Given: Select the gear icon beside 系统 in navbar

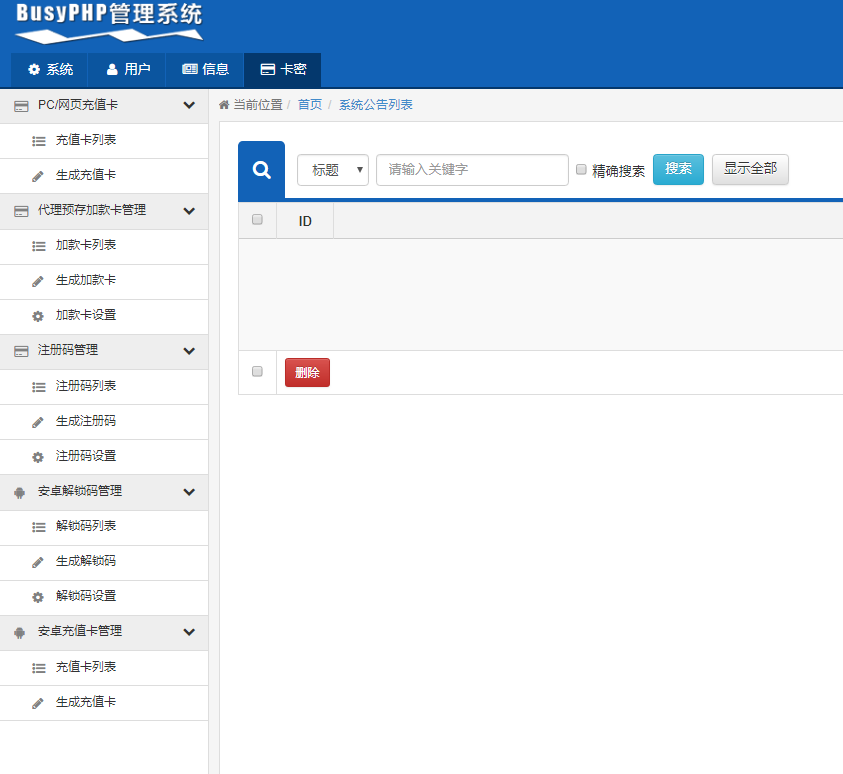Looking at the screenshot, I should (x=33, y=70).
